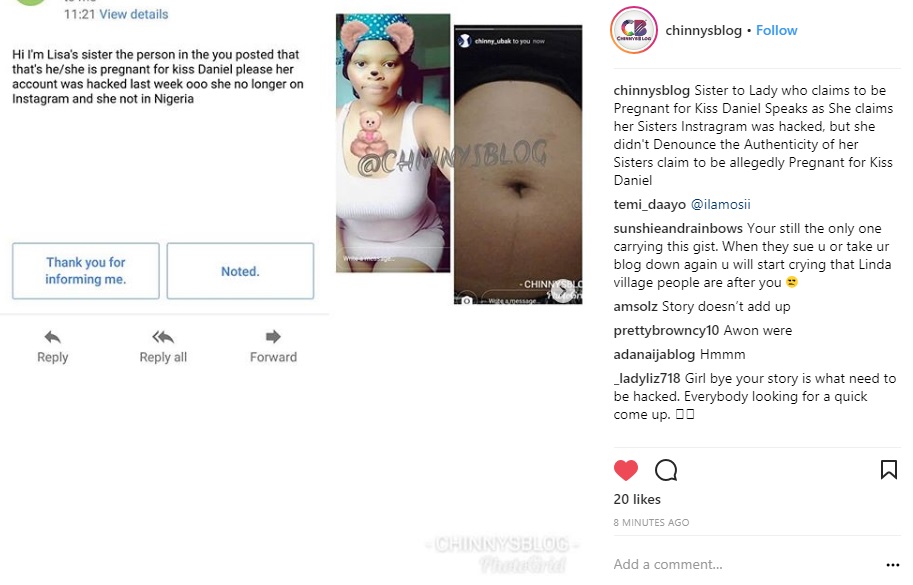Open comments via speech bubble icon

coord(666,470)
